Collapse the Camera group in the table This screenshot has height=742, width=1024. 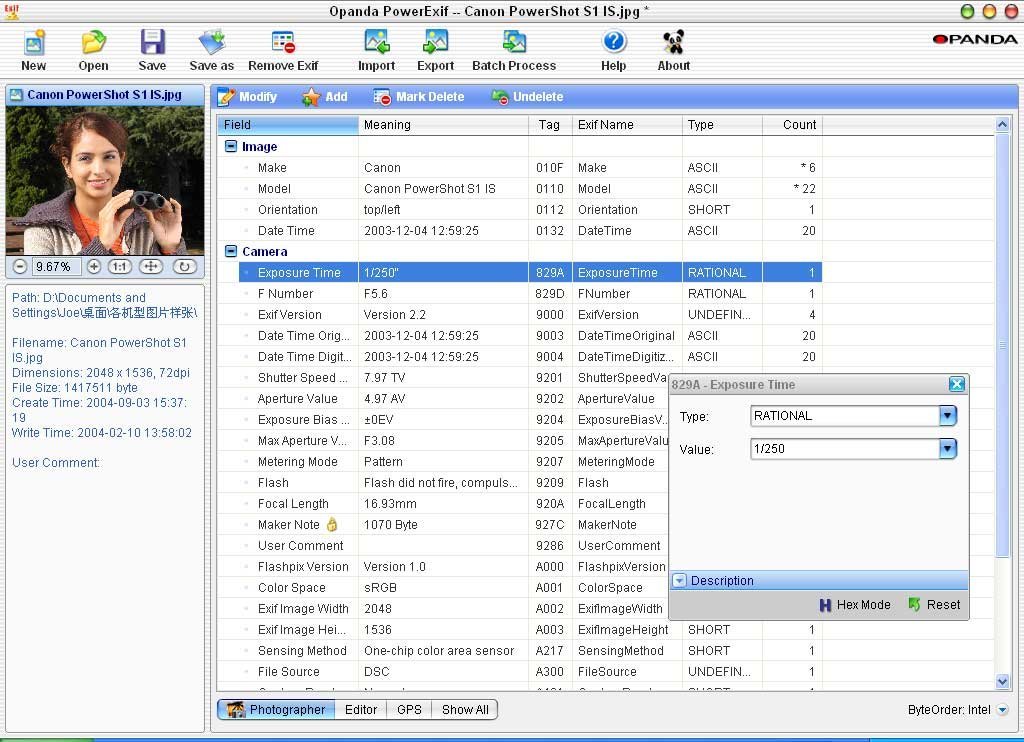pos(231,252)
